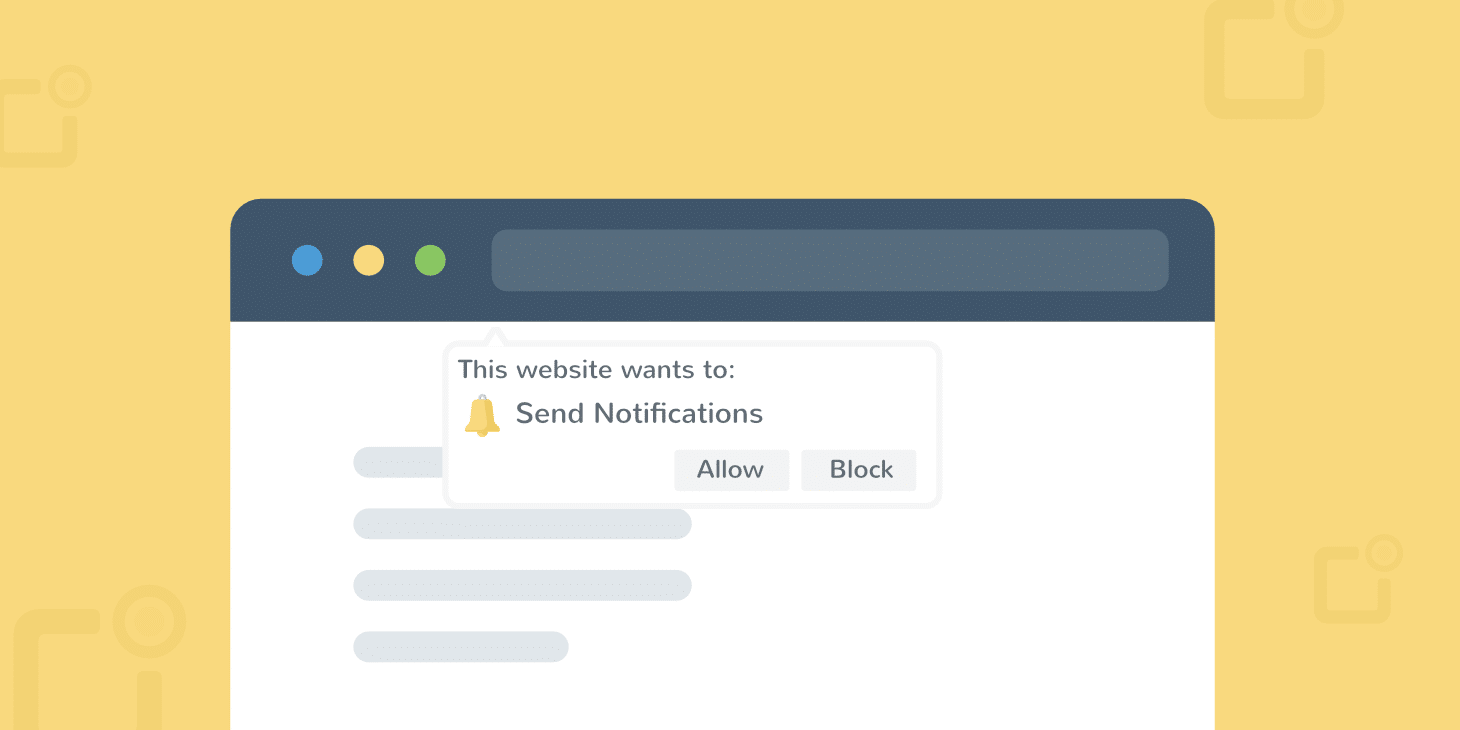
Task: Click the yellow window control dot
Action: point(369,261)
